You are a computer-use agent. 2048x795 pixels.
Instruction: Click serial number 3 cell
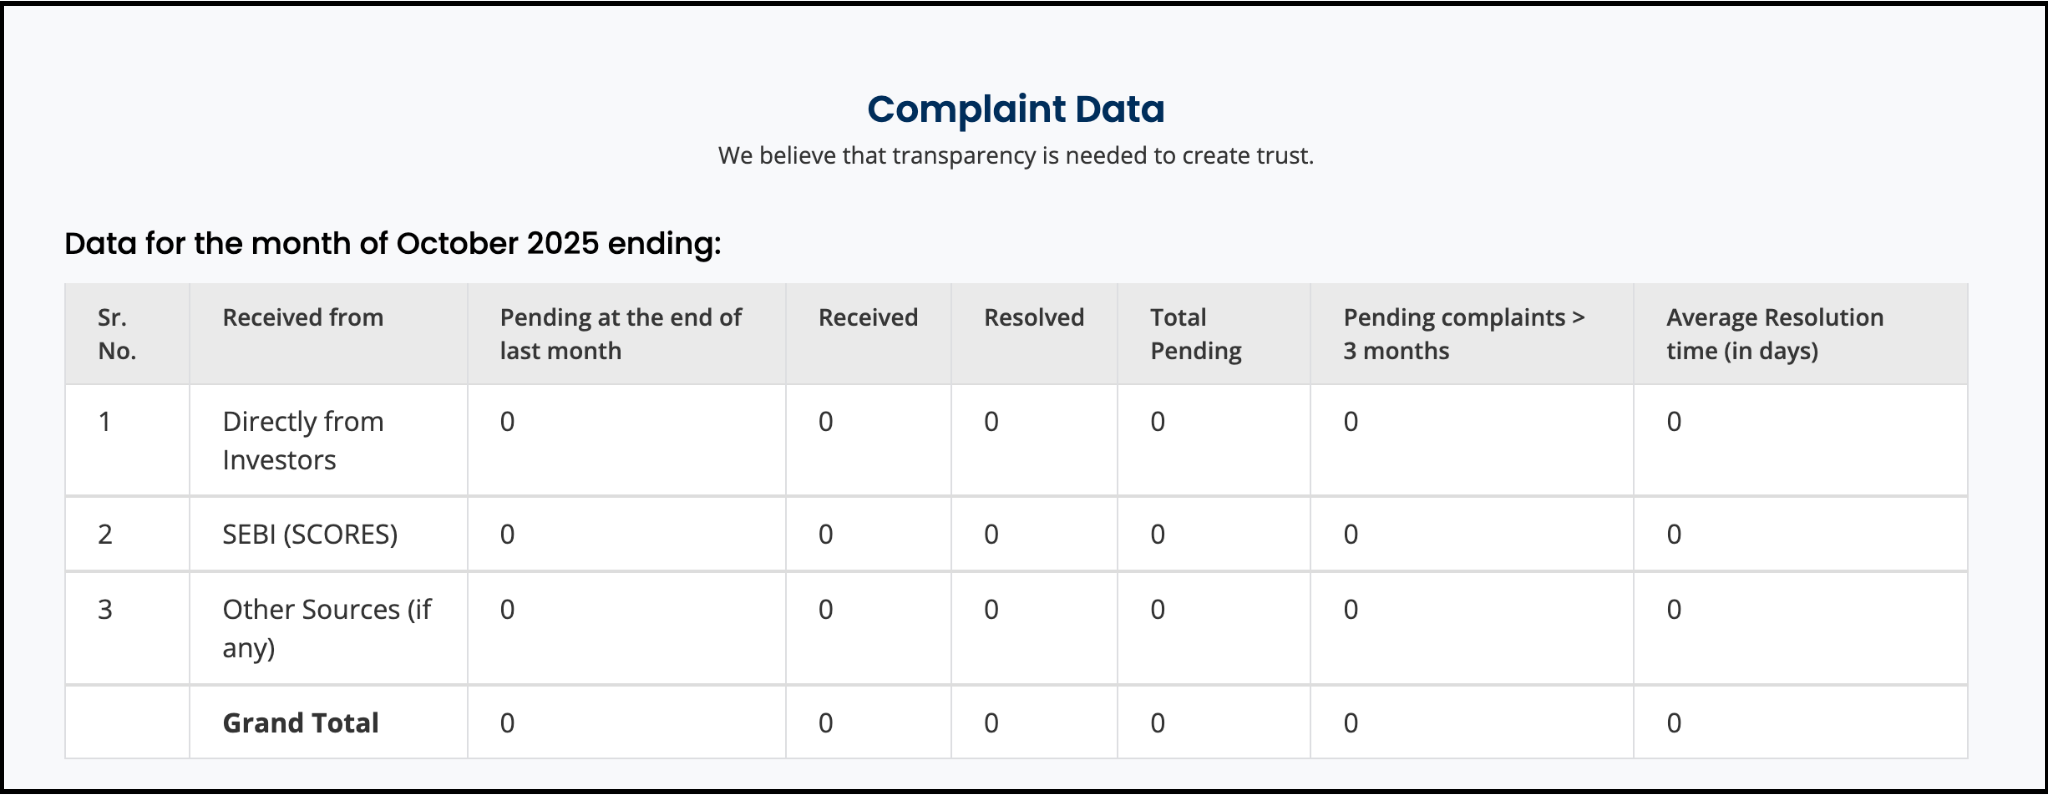click(x=105, y=610)
